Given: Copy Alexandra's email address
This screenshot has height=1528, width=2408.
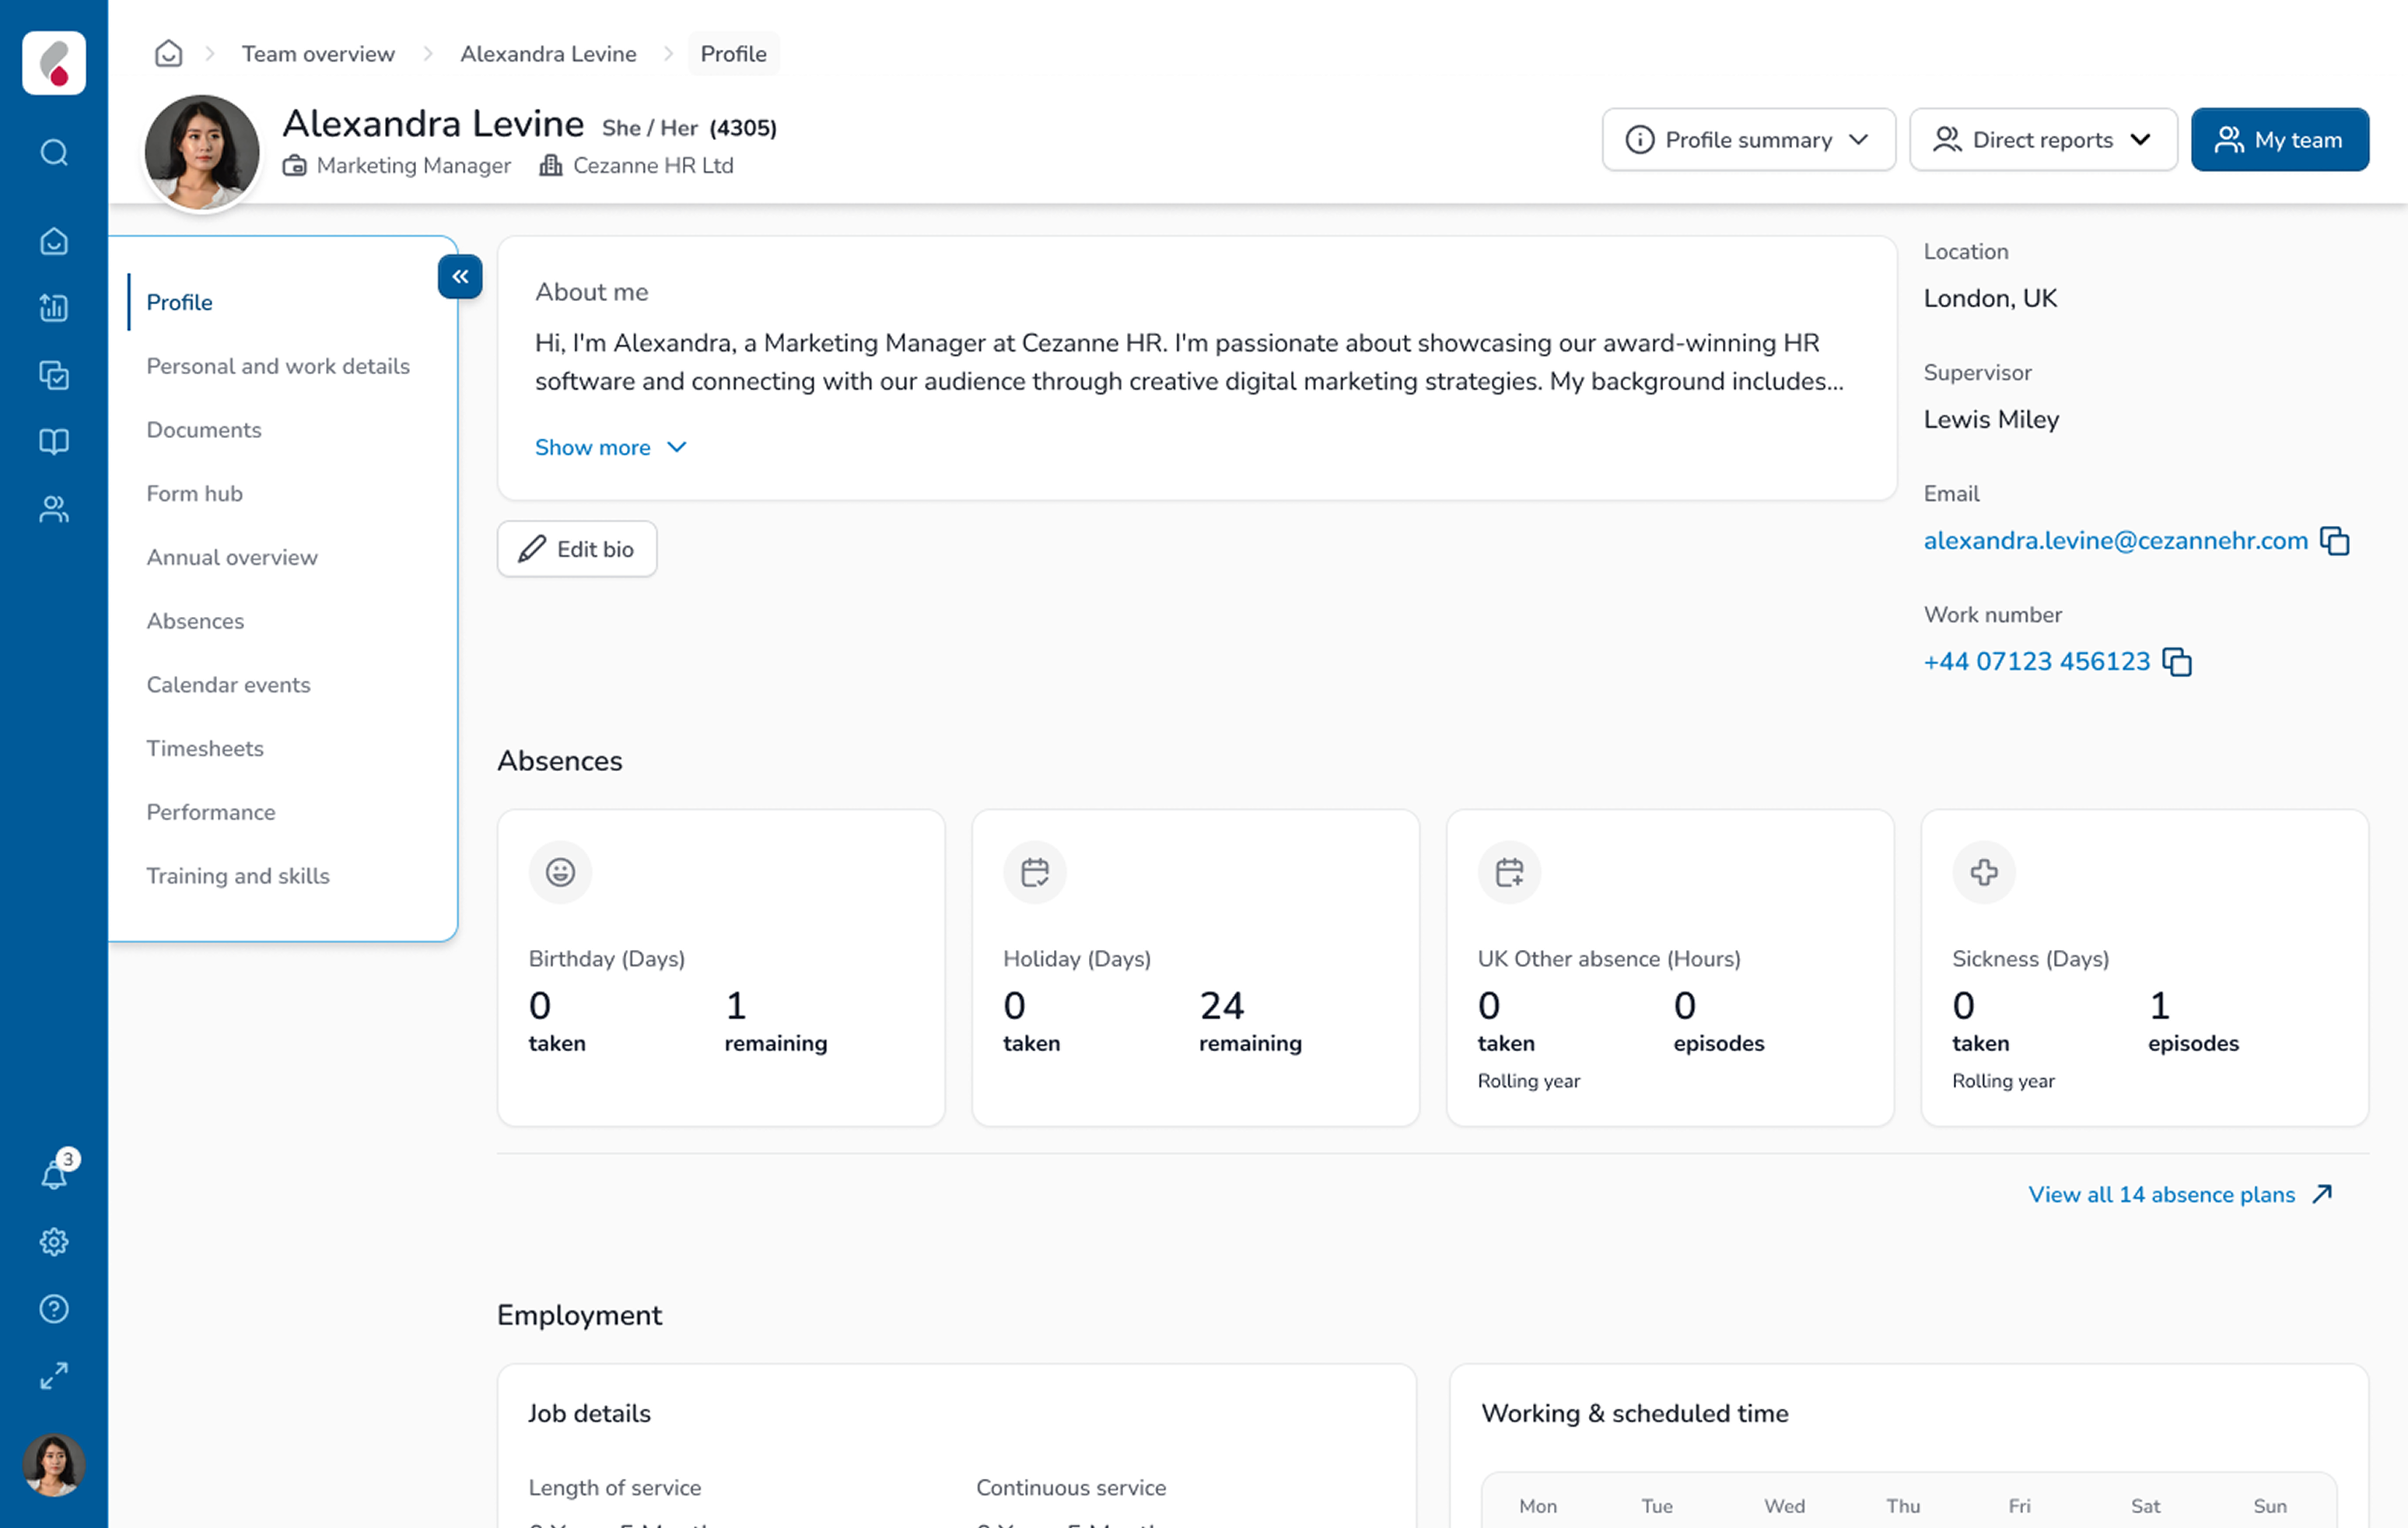Looking at the screenshot, I should (2336, 540).
